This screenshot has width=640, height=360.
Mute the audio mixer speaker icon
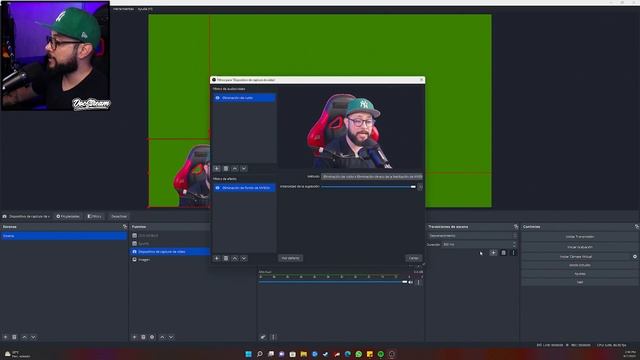(411, 282)
